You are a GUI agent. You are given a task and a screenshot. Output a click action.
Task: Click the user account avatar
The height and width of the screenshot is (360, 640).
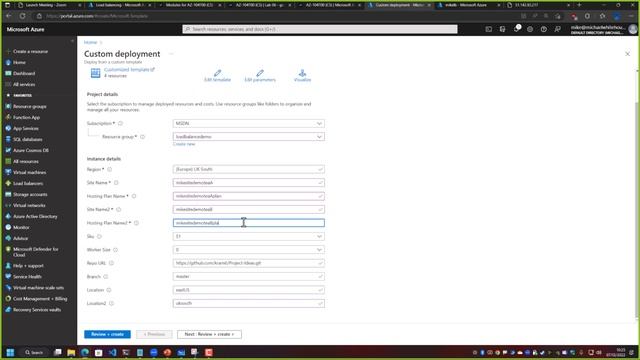(633, 29)
